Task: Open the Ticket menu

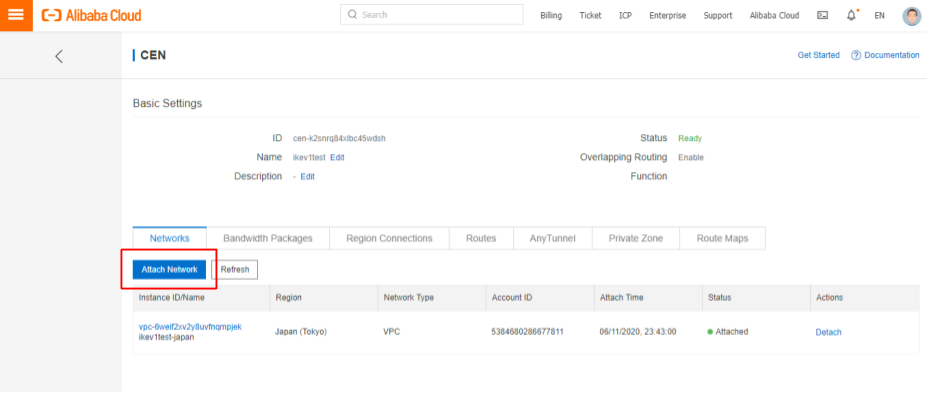Action: coord(590,15)
